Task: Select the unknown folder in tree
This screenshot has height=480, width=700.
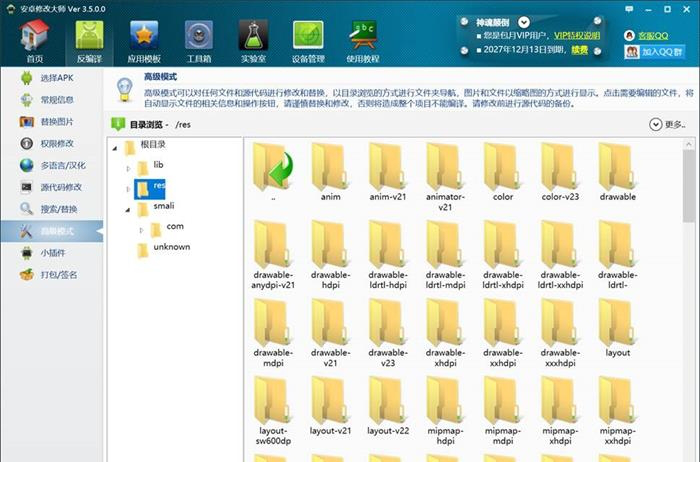Action: (x=171, y=247)
